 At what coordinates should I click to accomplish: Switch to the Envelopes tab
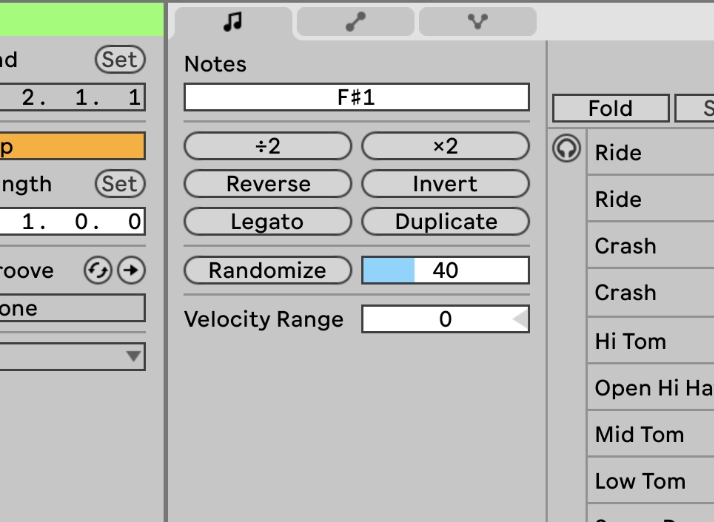(355, 21)
